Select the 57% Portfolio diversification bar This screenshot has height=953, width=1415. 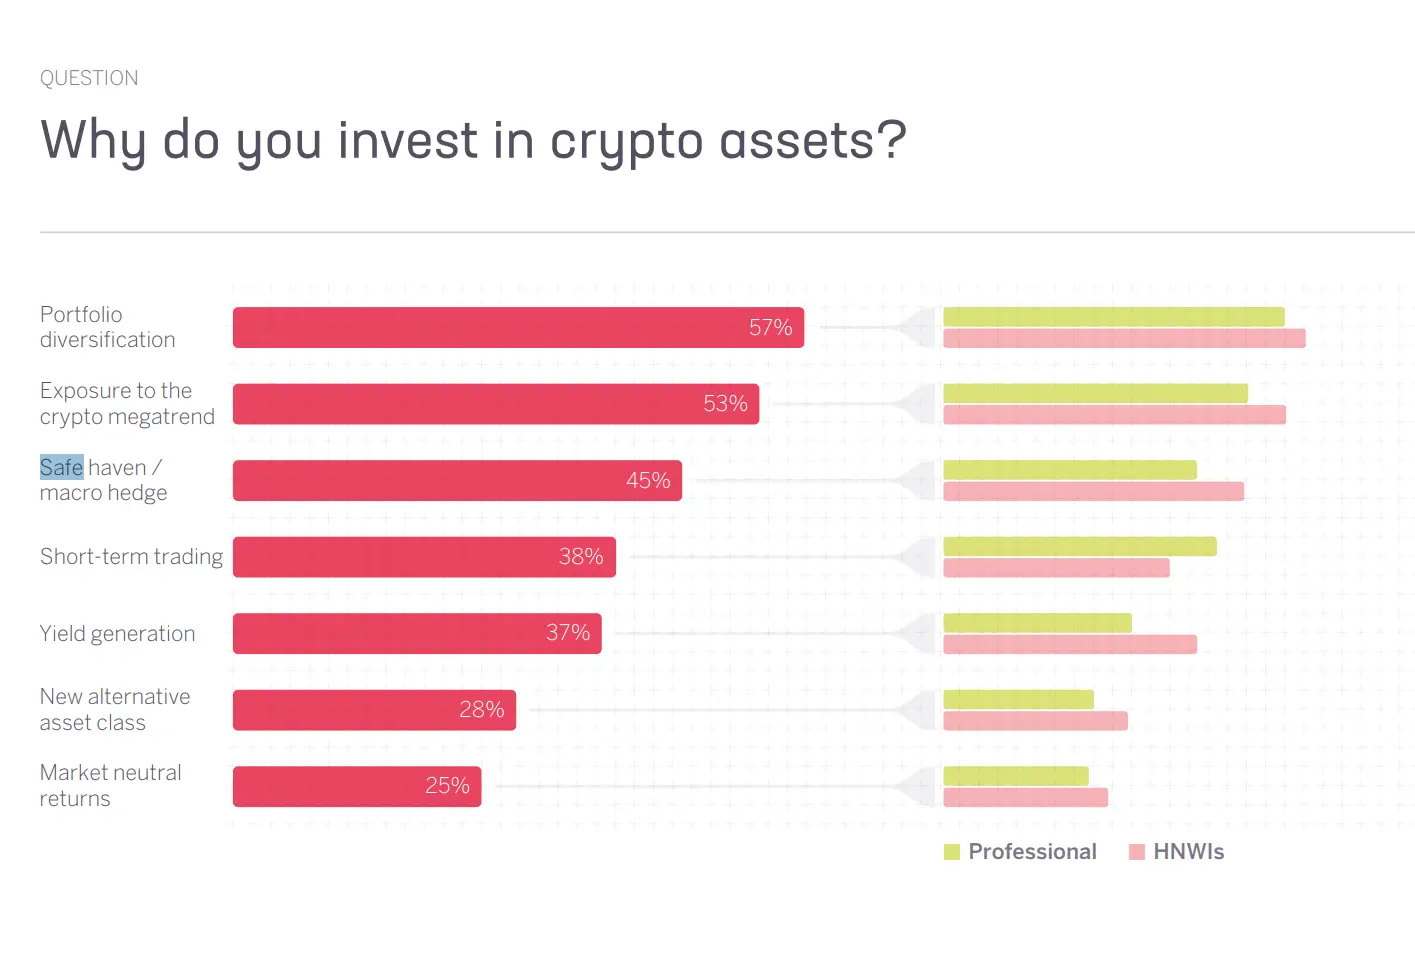click(x=518, y=328)
